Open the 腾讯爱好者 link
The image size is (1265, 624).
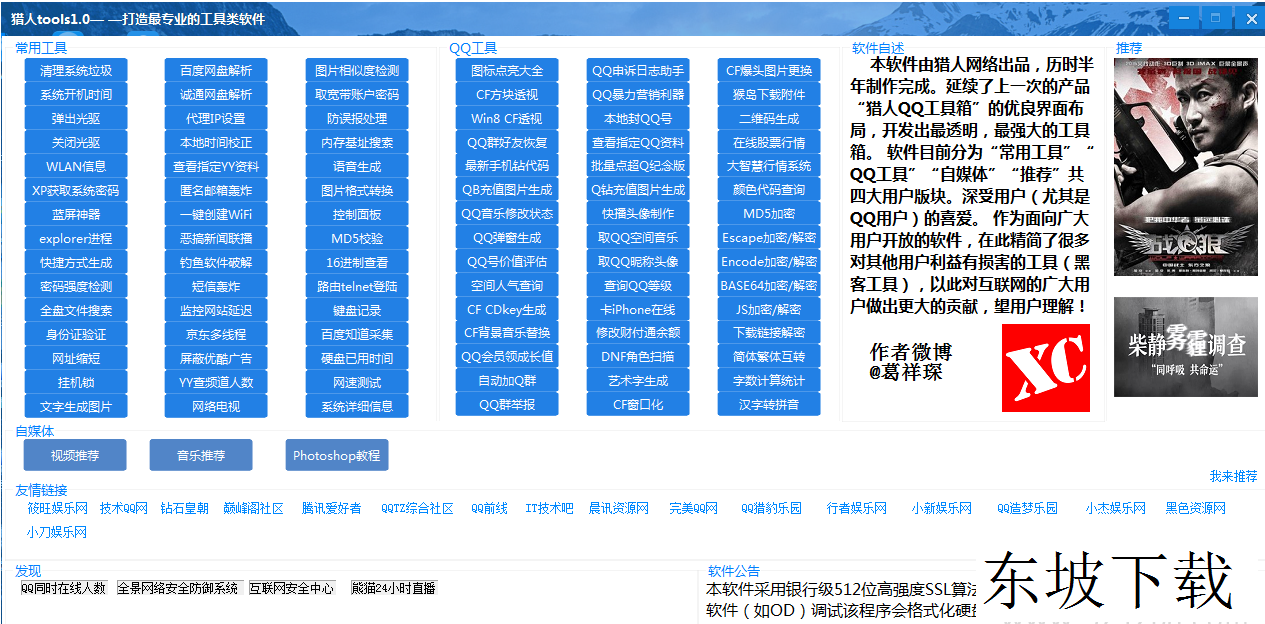click(332, 508)
